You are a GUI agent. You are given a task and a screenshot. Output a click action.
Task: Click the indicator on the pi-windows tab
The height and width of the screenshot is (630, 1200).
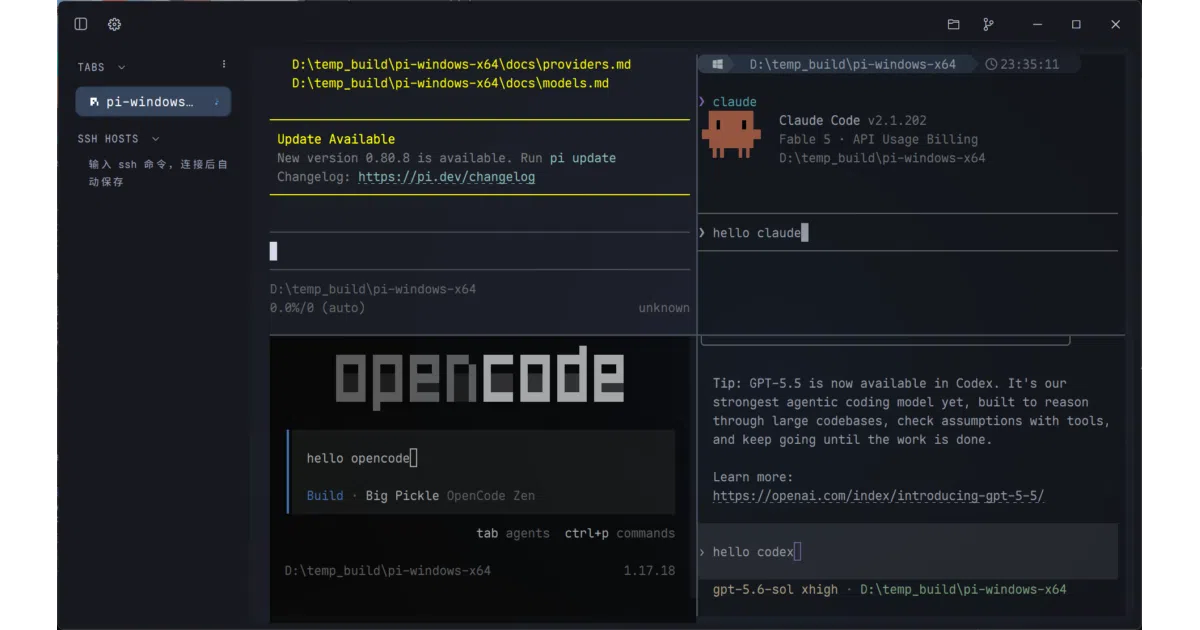[217, 102]
